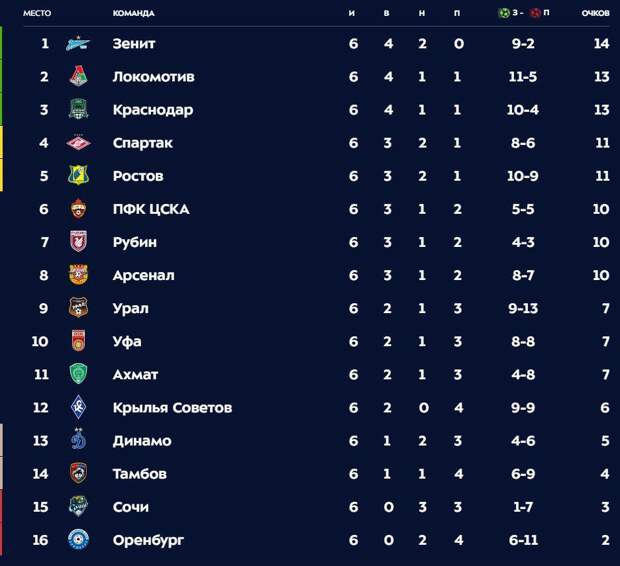
Task: Click the КОМАНДА column header
Action: pyautogui.click(x=133, y=13)
